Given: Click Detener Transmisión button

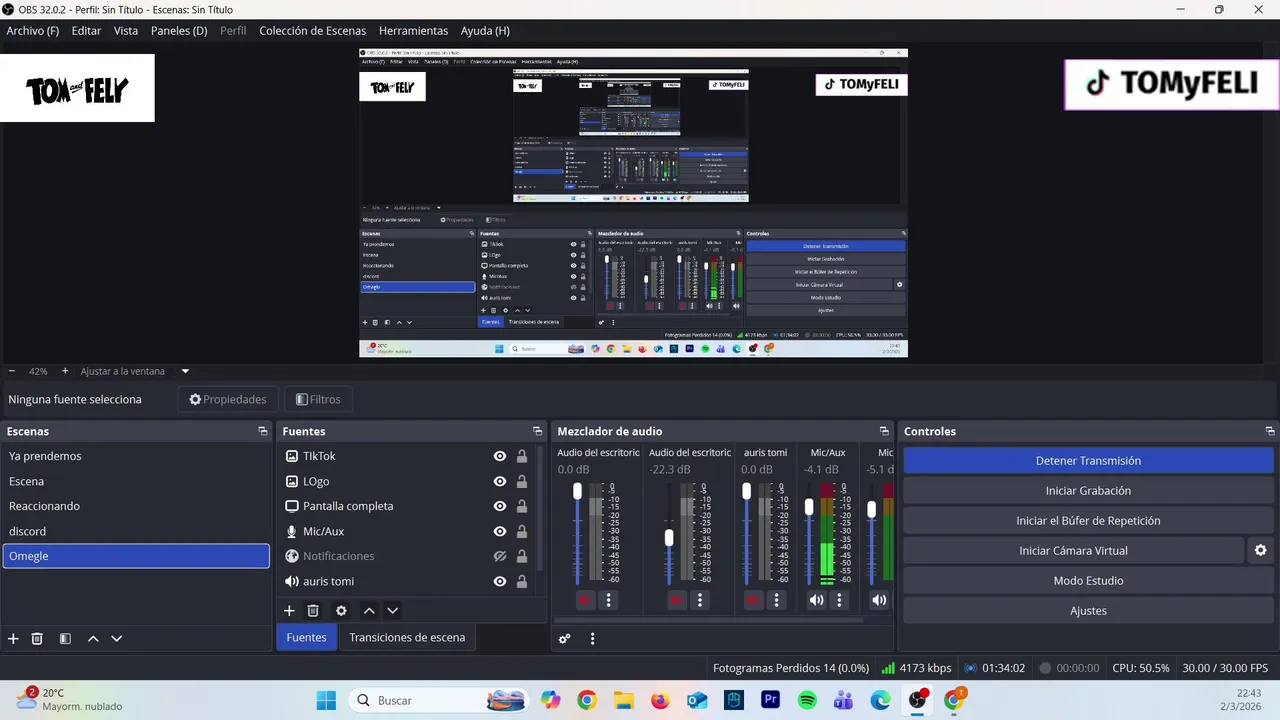Looking at the screenshot, I should 1088,461.
